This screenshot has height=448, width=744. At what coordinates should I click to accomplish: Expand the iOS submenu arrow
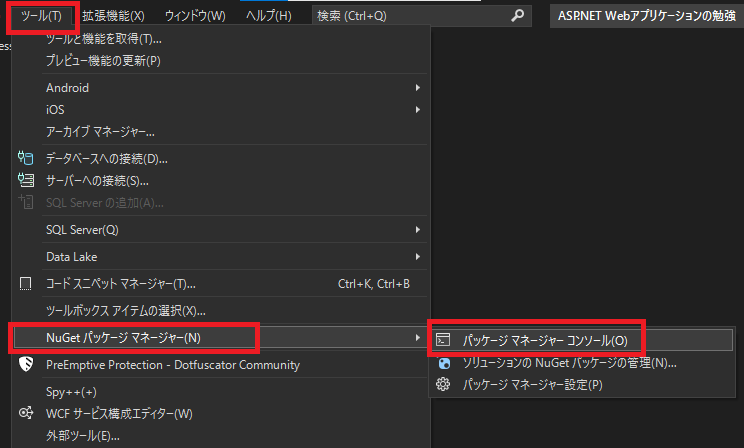tap(418, 110)
